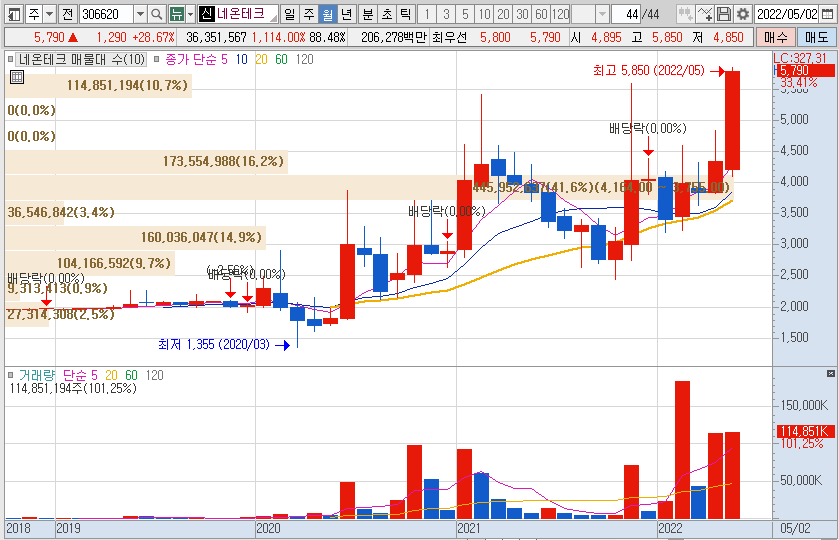The width and height of the screenshot is (839, 540).
Task: Click the 2021 year axis label
Action: (x=469, y=529)
